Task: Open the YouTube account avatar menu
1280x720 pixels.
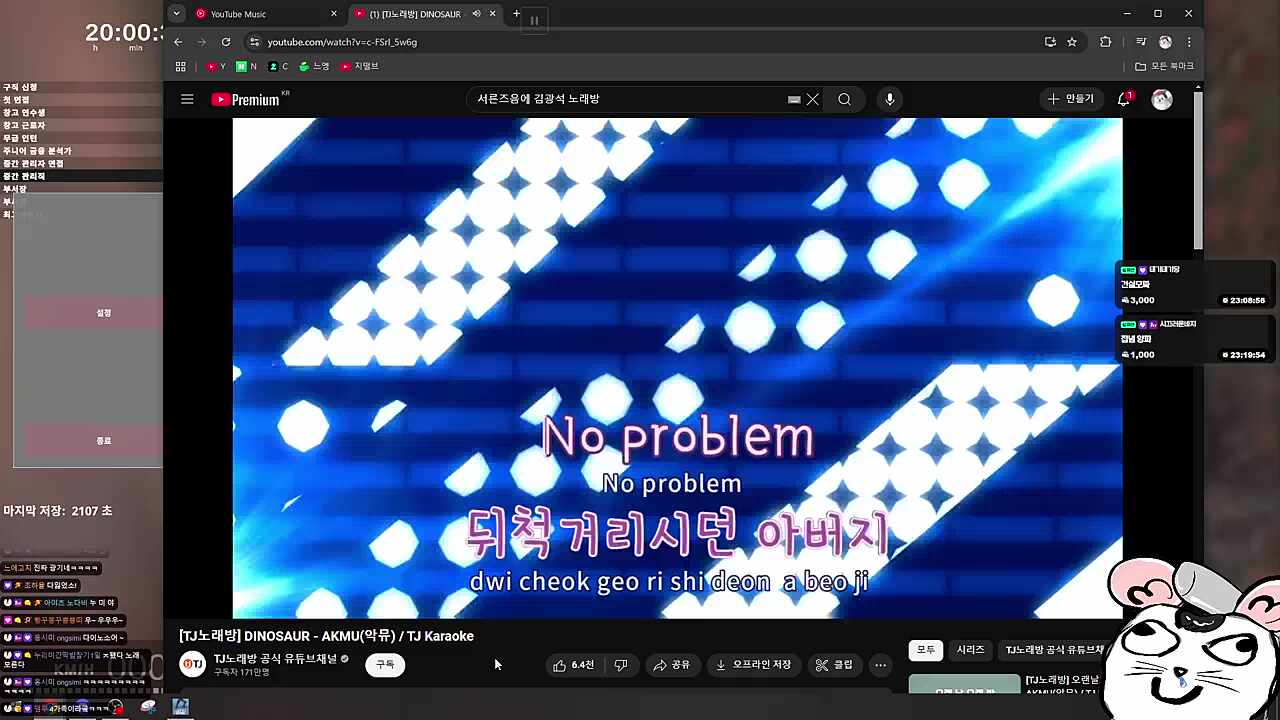Action: point(1162,99)
